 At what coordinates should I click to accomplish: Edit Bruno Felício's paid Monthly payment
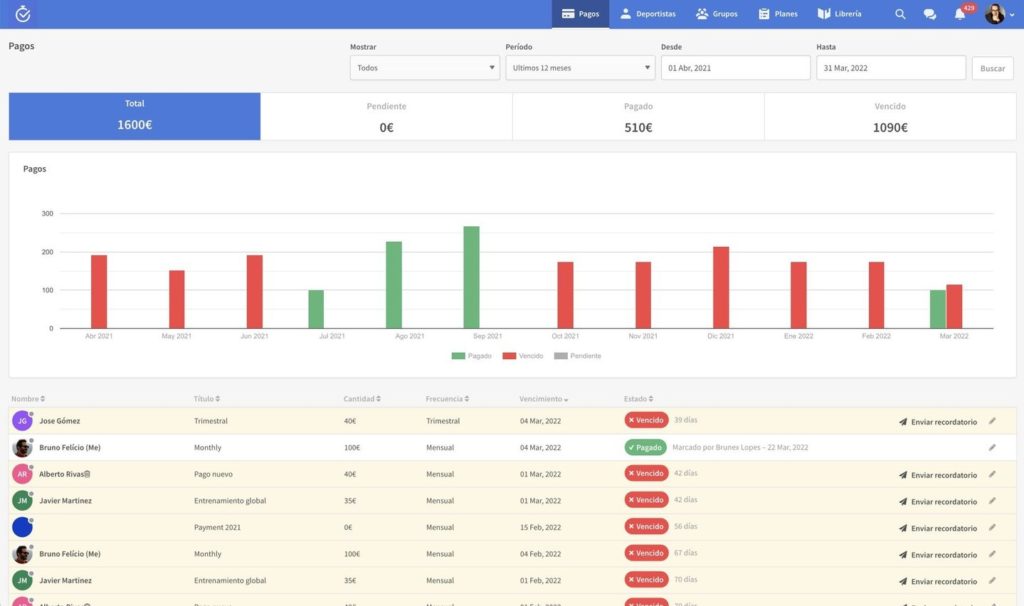point(992,448)
